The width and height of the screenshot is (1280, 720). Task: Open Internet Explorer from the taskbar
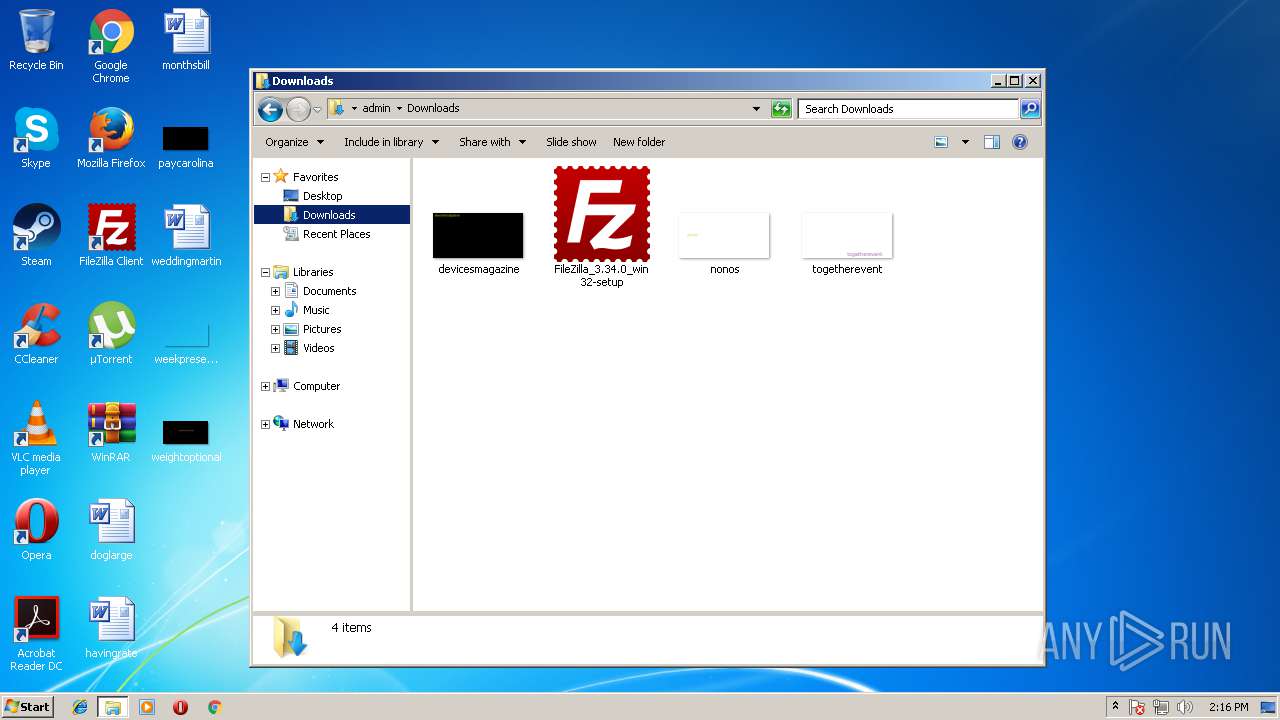[80, 707]
